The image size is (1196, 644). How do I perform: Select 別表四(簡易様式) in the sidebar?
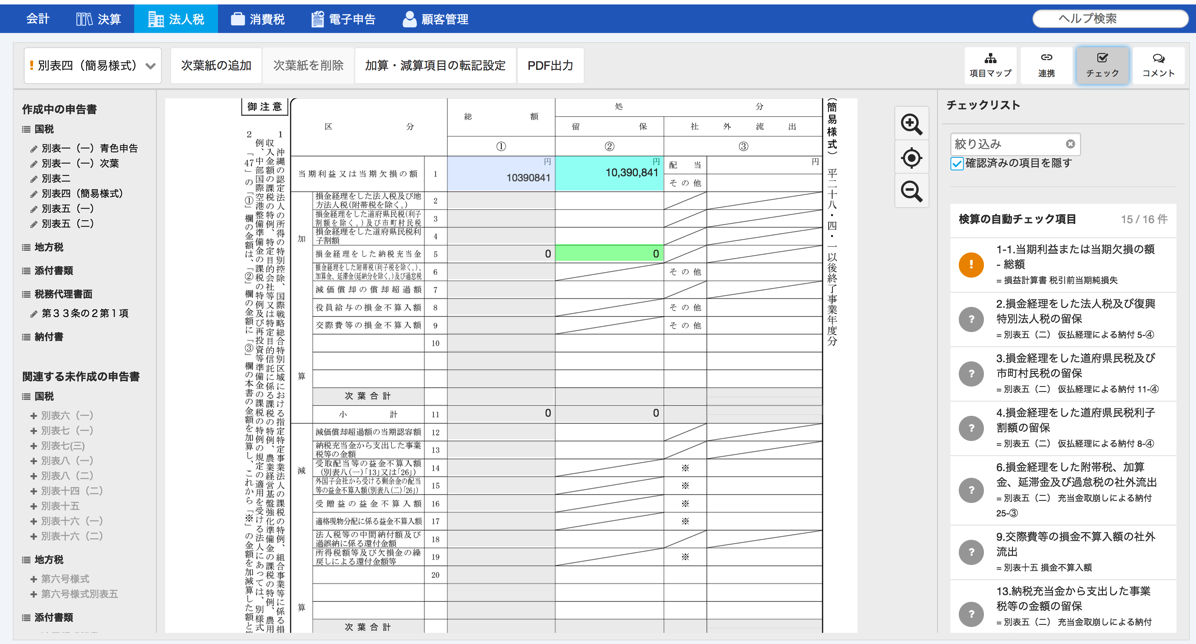pyautogui.click(x=82, y=194)
